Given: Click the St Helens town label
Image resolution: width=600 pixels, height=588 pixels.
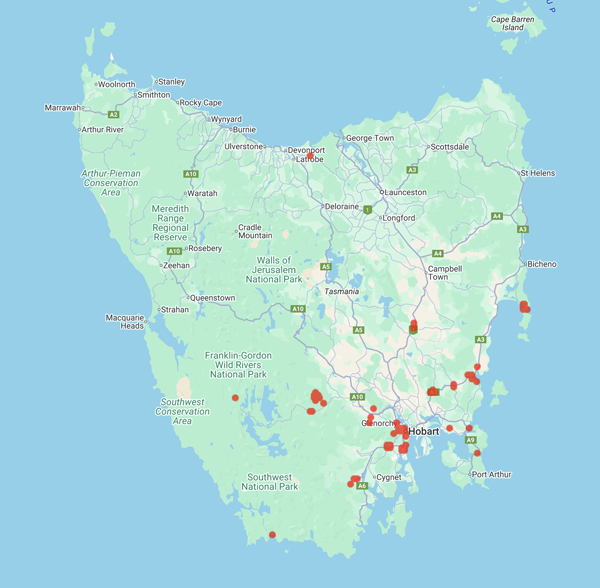Looking at the screenshot, I should (x=536, y=173).
